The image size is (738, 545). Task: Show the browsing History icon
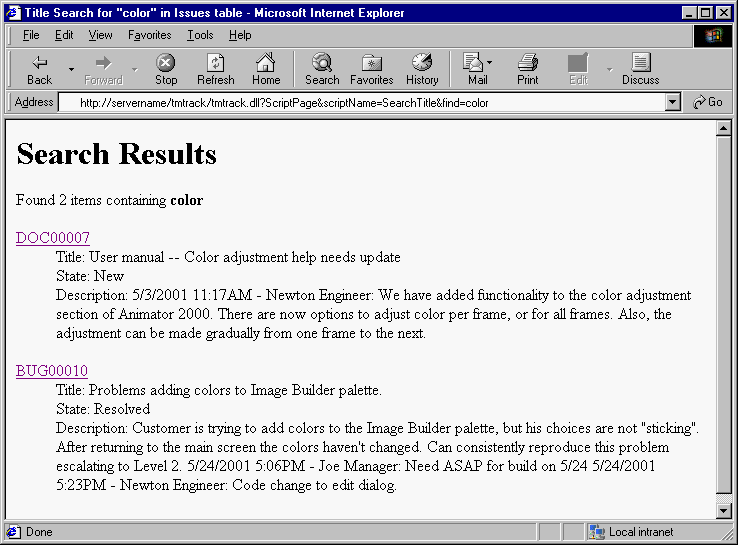422,63
